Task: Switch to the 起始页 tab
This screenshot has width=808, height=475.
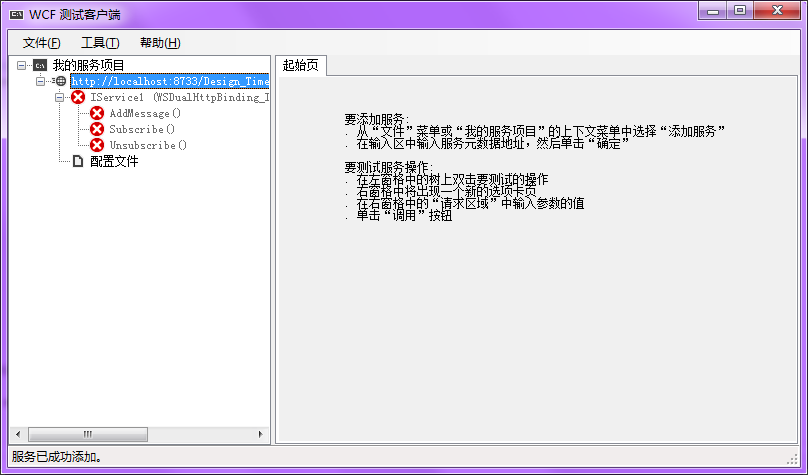Action: pos(301,65)
